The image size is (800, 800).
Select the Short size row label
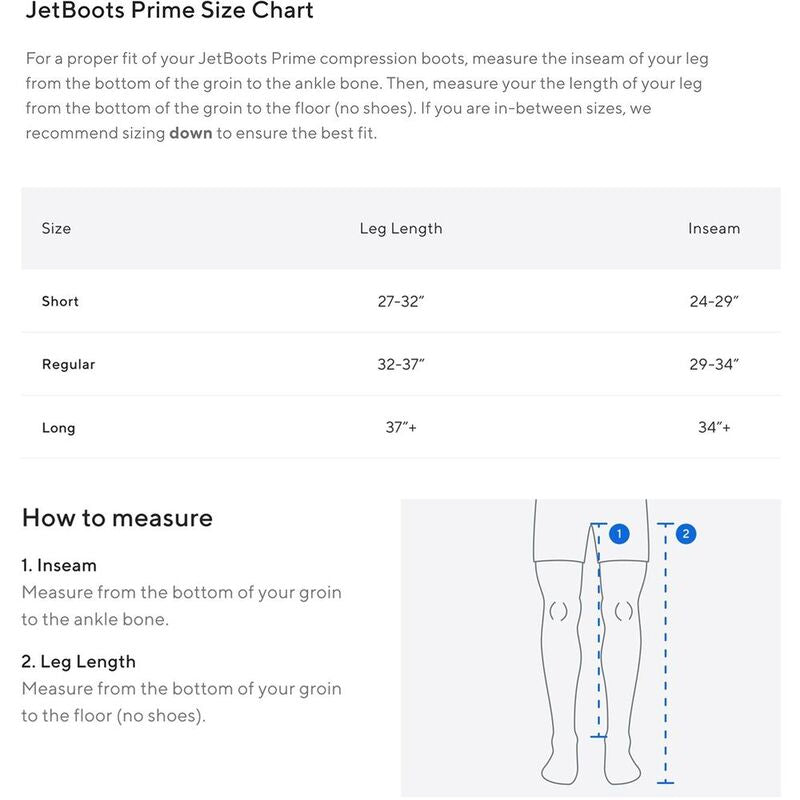point(60,301)
